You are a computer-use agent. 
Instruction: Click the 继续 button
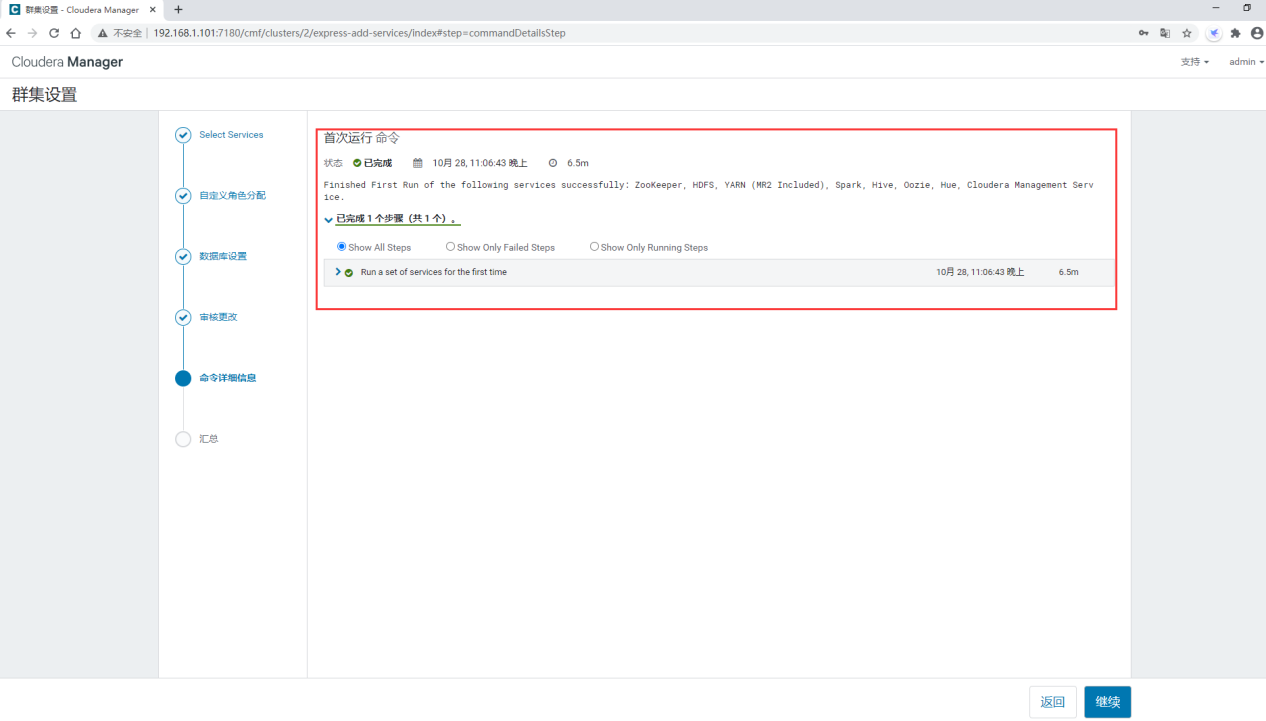(x=1107, y=702)
